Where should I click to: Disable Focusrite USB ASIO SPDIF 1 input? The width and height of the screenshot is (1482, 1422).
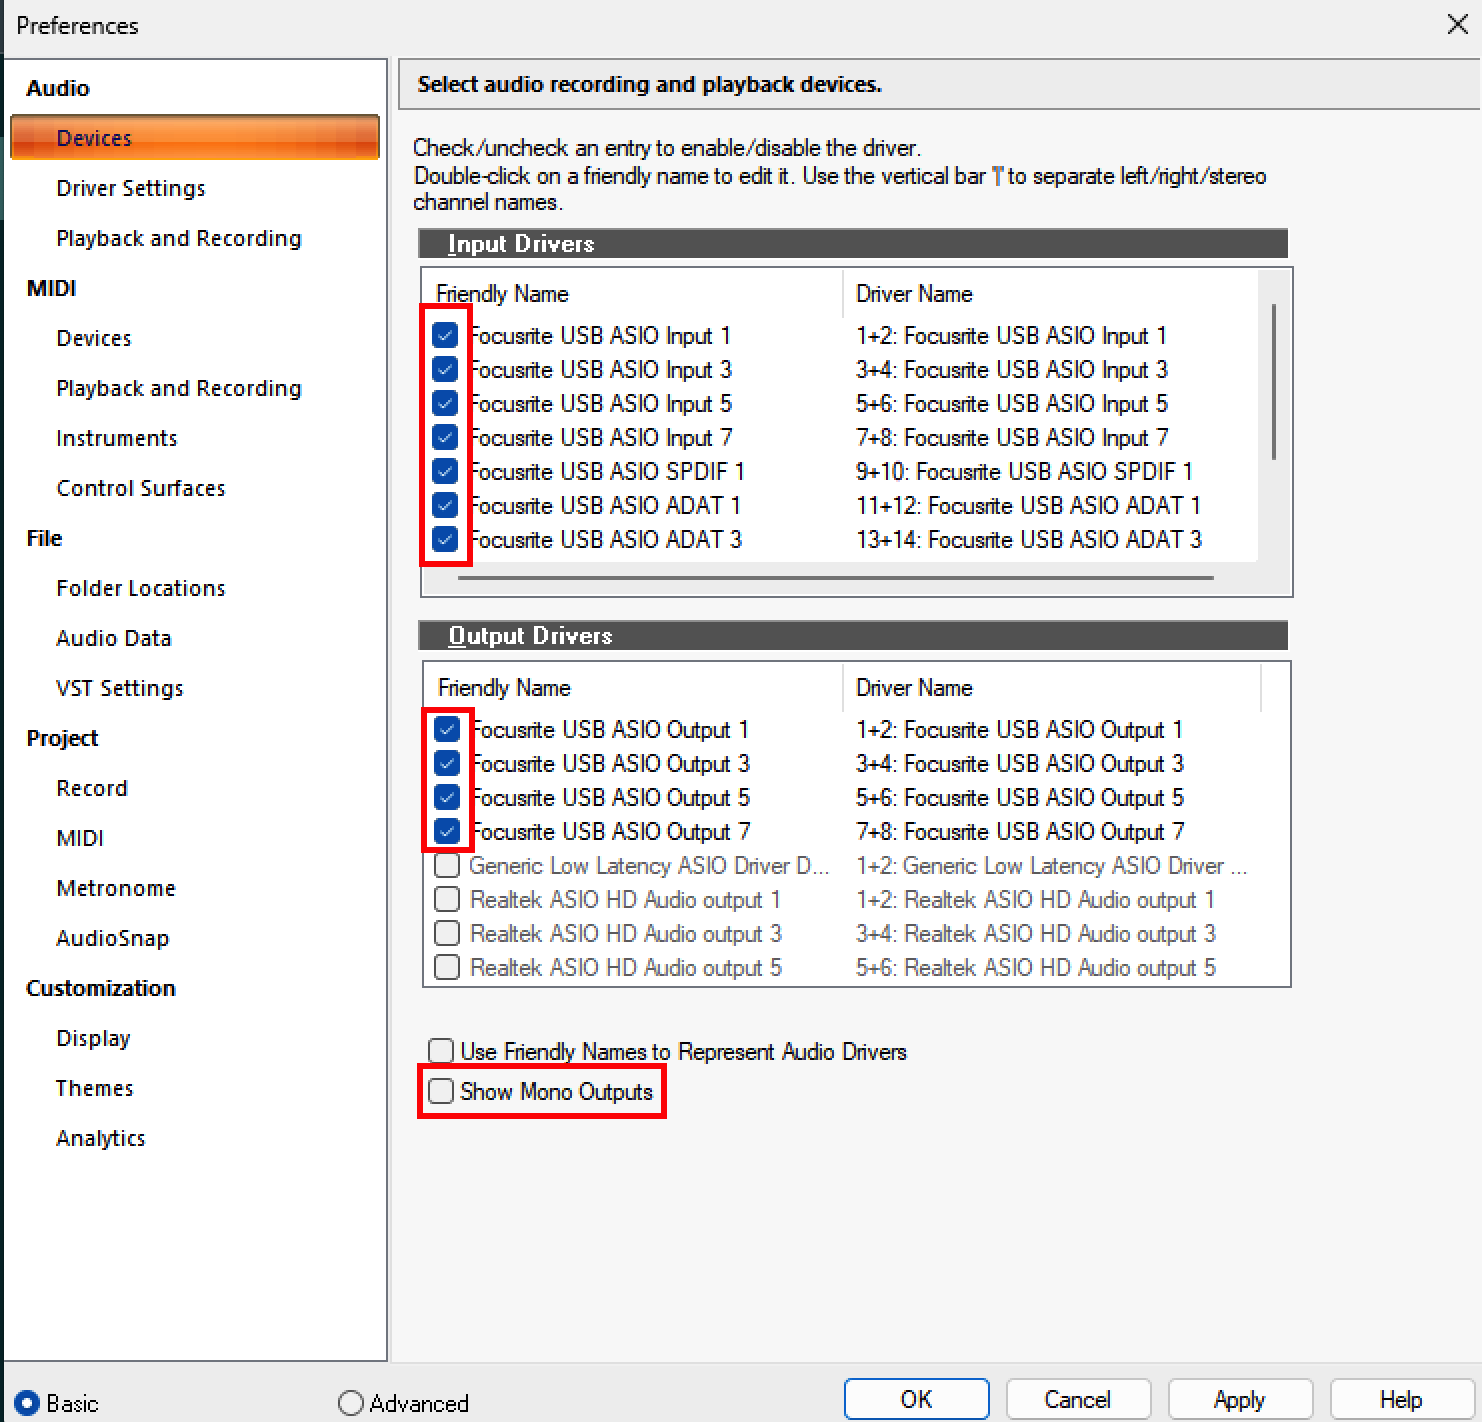[x=445, y=471]
